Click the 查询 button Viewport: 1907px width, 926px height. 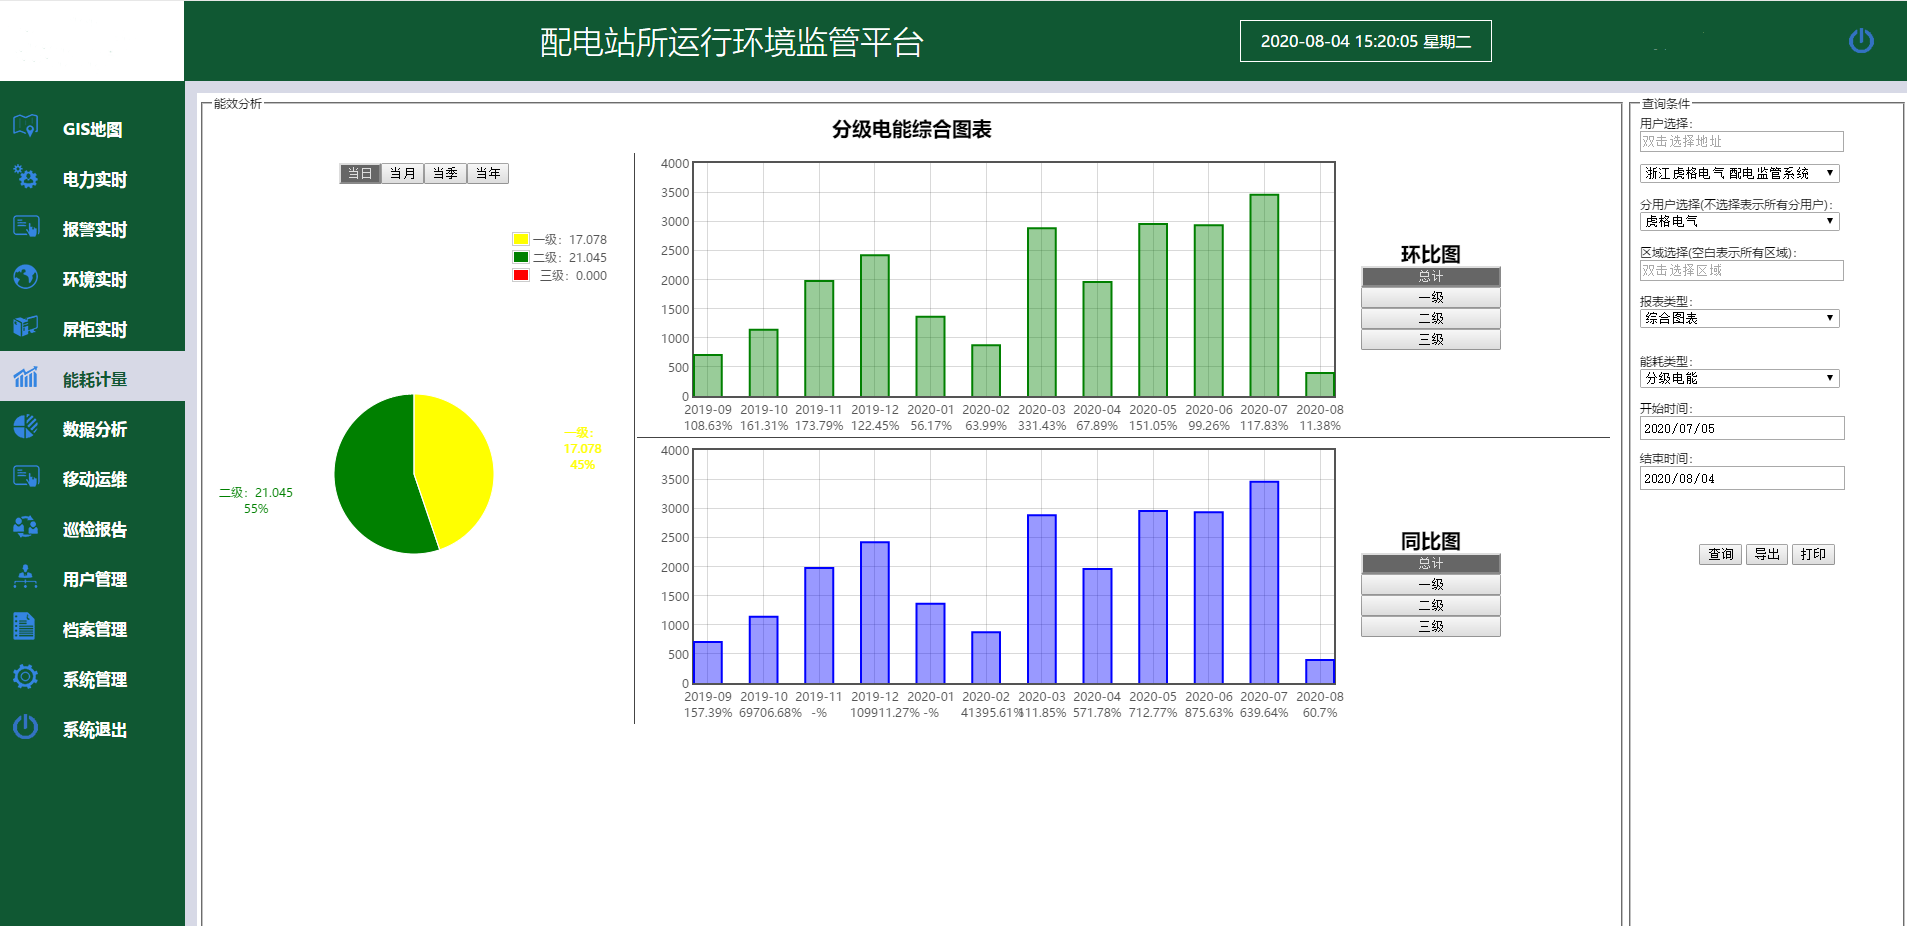(1720, 554)
